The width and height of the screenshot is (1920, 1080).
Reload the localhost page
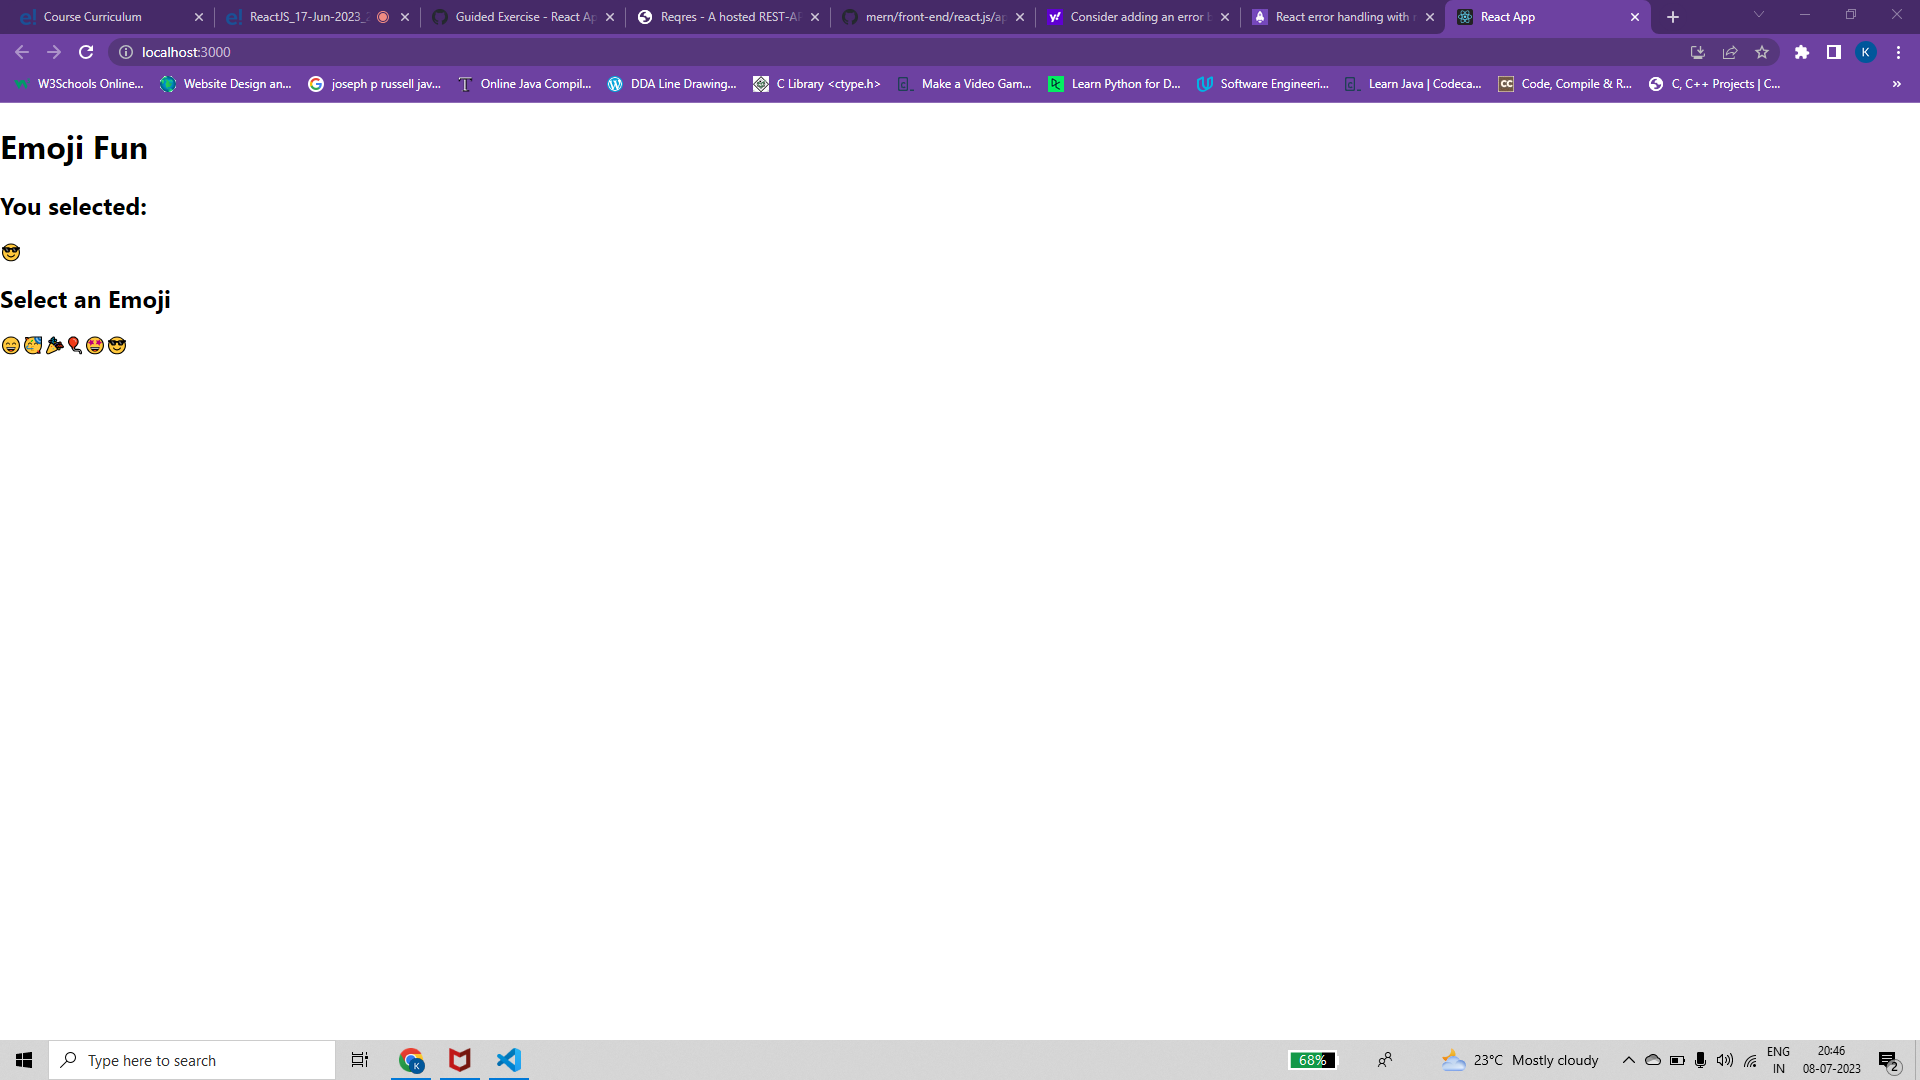coord(86,52)
